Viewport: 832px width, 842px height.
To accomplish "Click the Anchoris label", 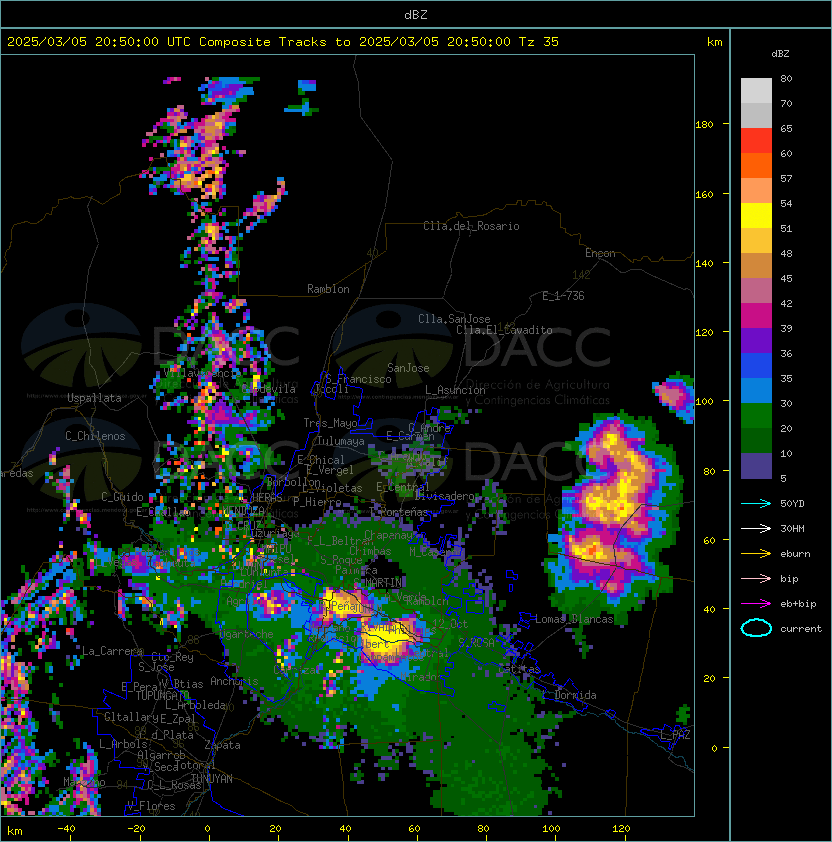I will pyautogui.click(x=234, y=681).
